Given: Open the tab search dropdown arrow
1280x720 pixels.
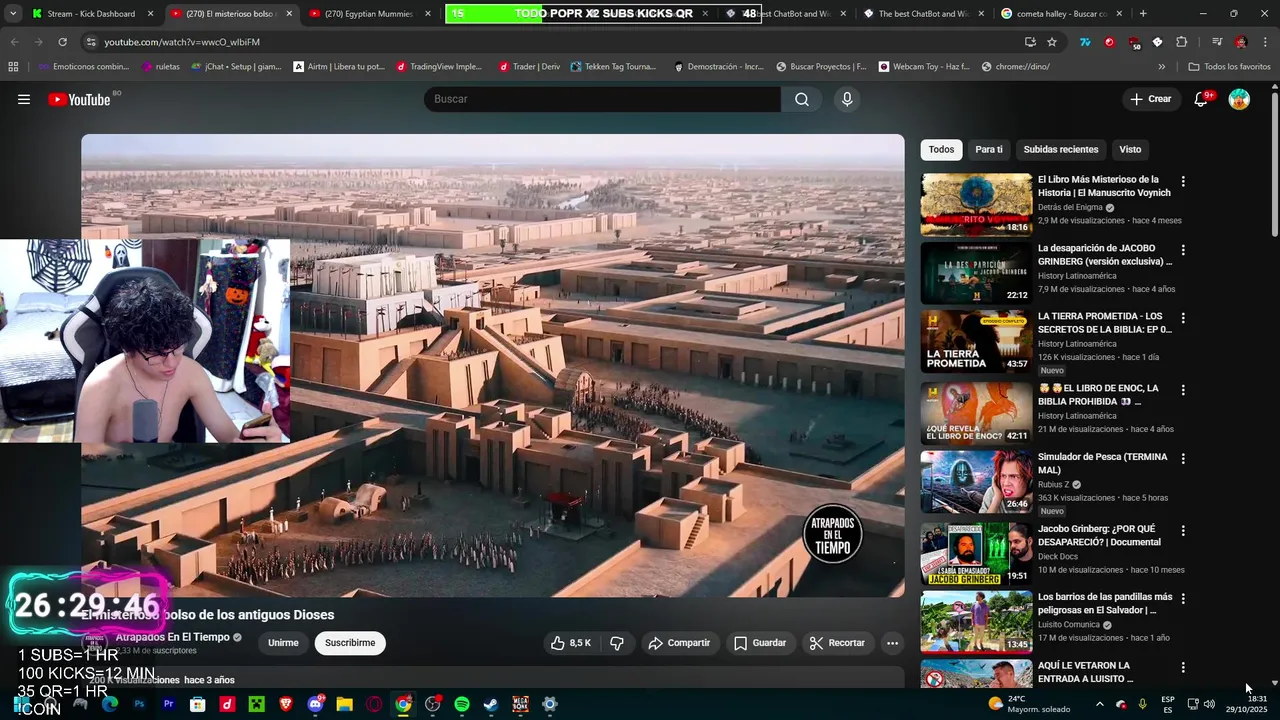Looking at the screenshot, I should (x=13, y=14).
